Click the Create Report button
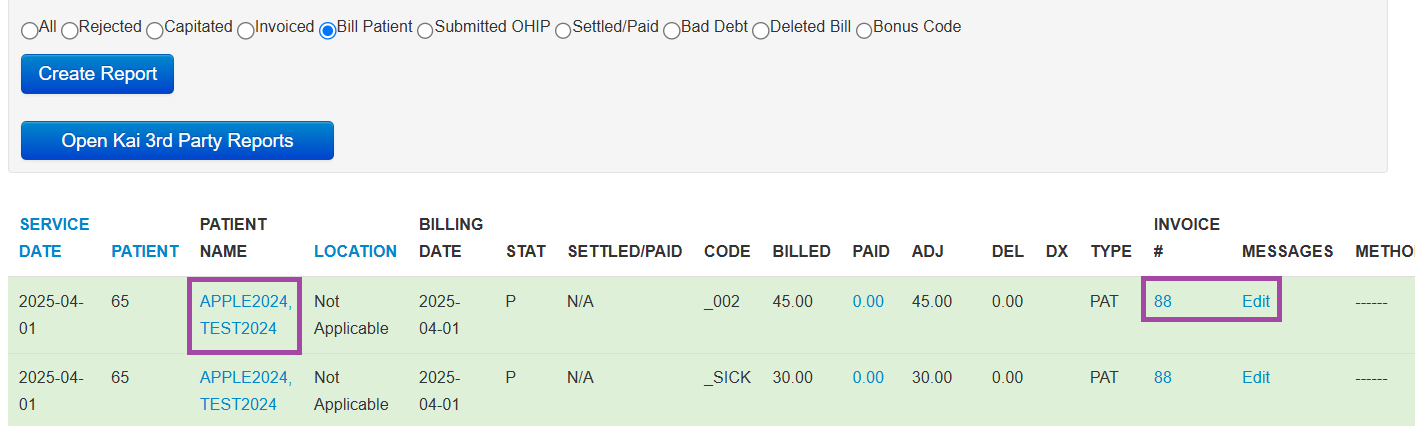 pos(97,74)
